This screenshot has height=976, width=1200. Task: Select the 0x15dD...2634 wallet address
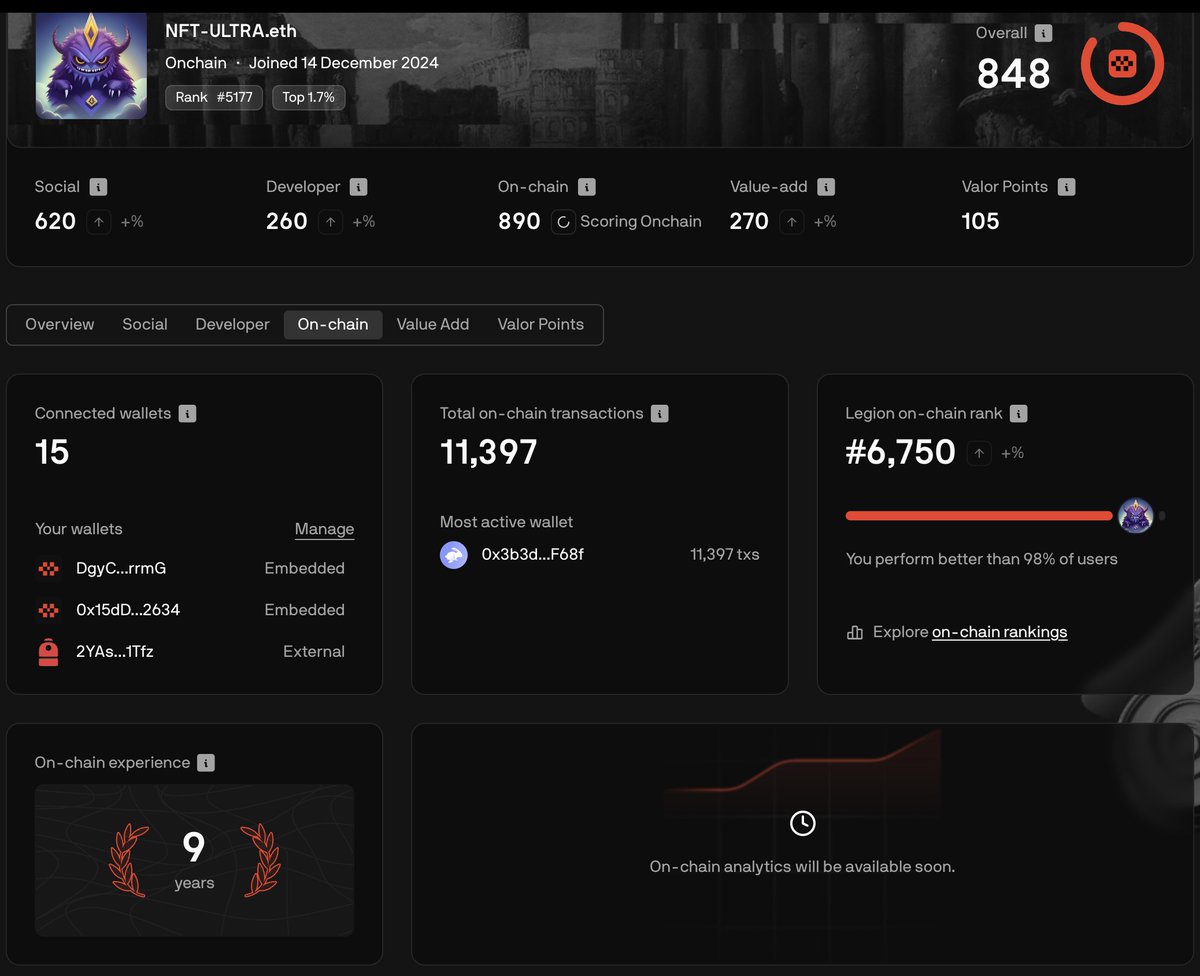point(128,610)
